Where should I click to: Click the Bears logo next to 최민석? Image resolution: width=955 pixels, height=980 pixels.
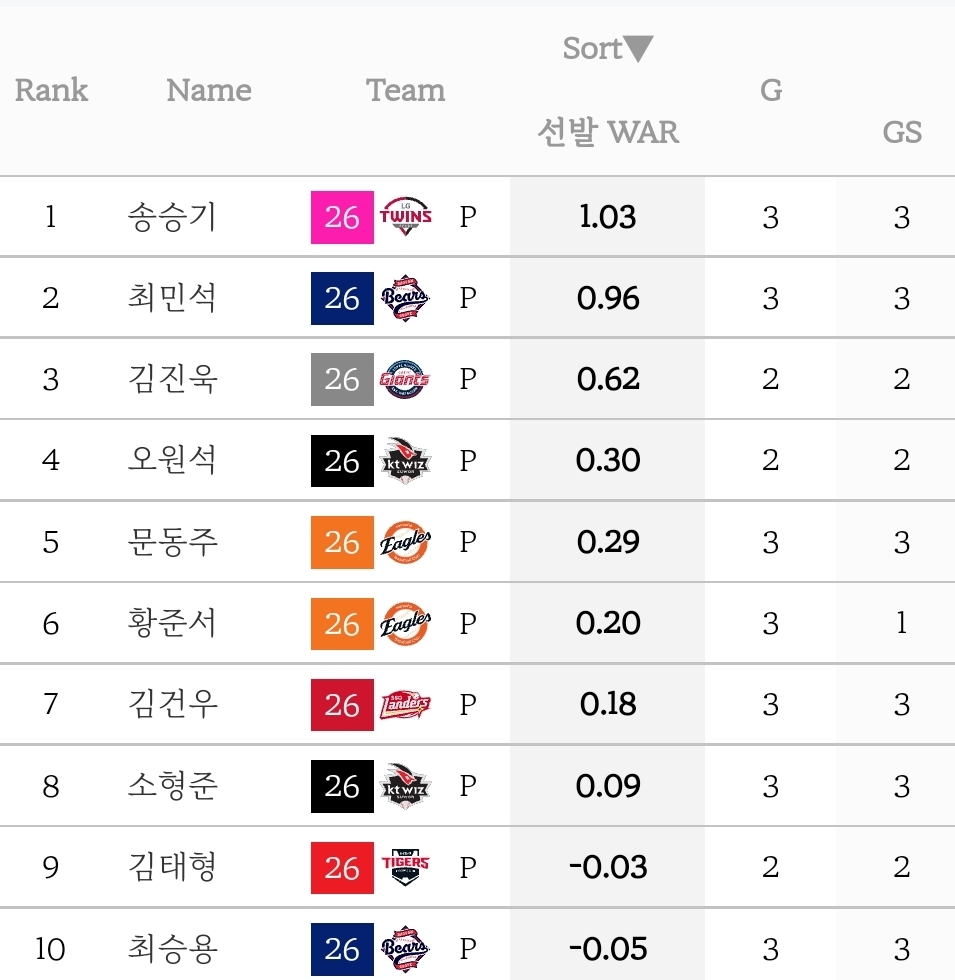pyautogui.click(x=405, y=298)
